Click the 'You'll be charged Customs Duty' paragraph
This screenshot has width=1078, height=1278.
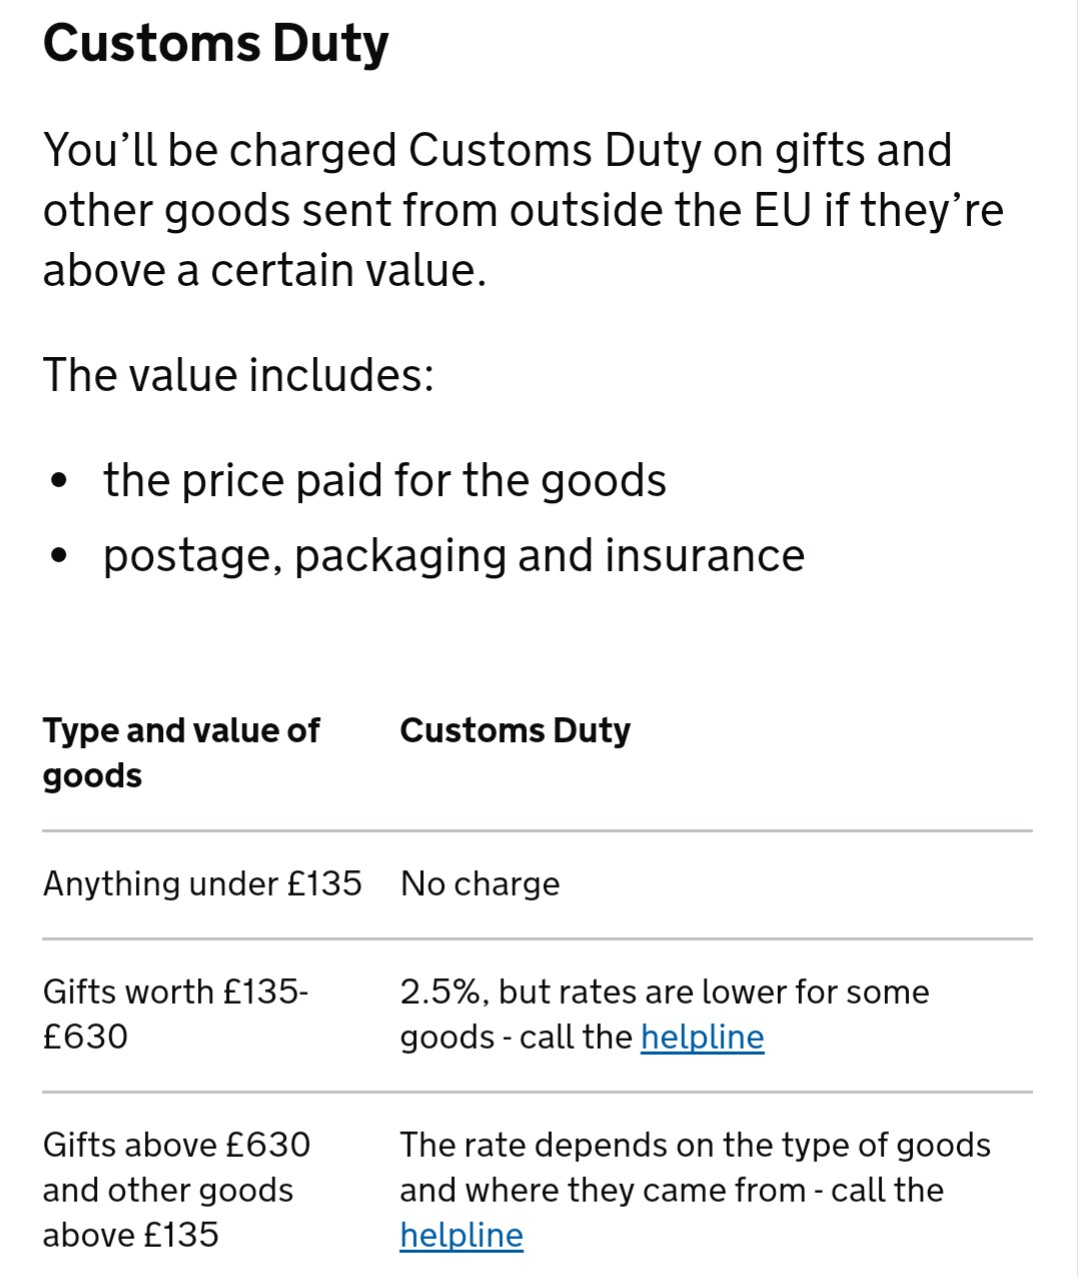(523, 210)
